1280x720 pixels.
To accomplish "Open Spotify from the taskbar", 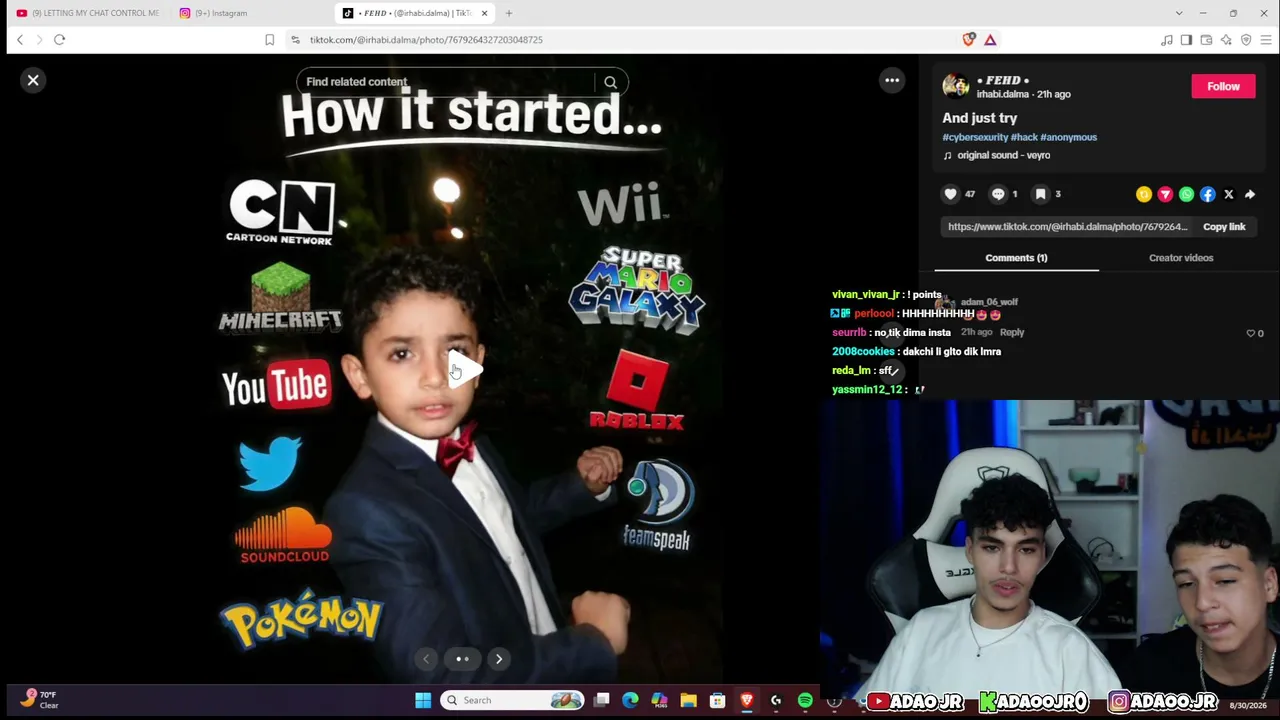I will point(805,700).
